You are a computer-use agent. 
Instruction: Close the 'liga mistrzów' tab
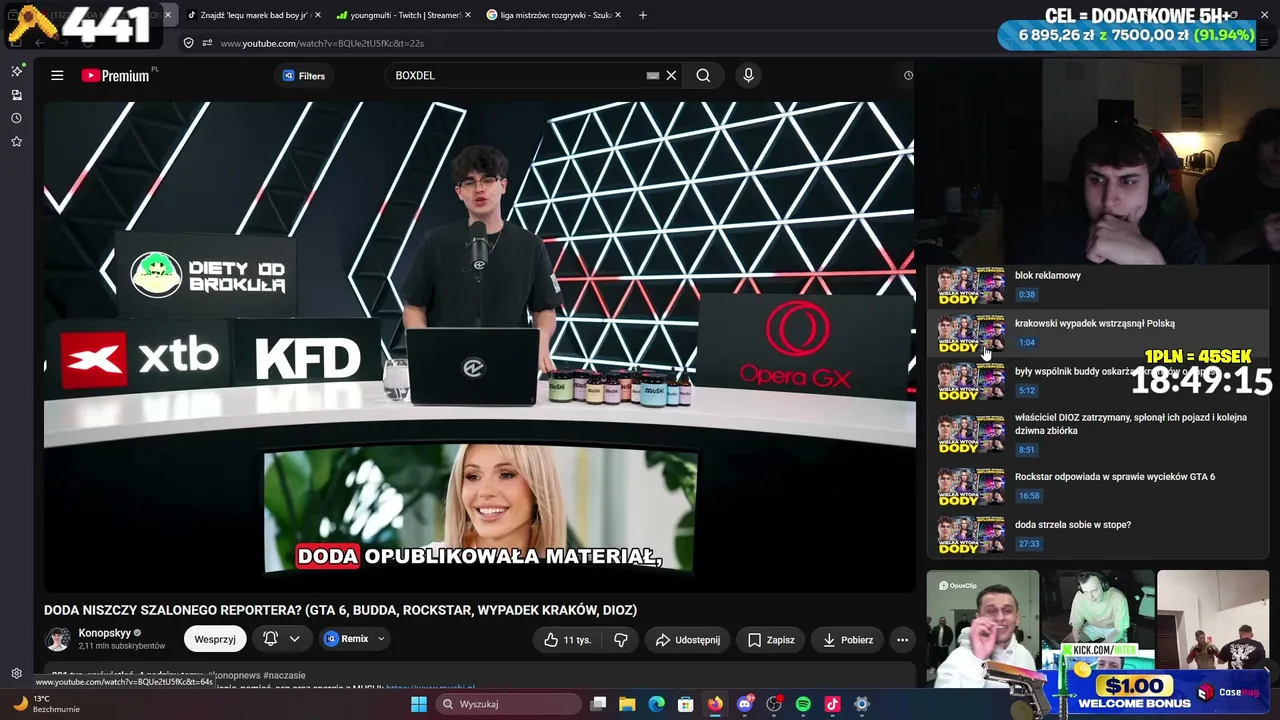click(618, 15)
